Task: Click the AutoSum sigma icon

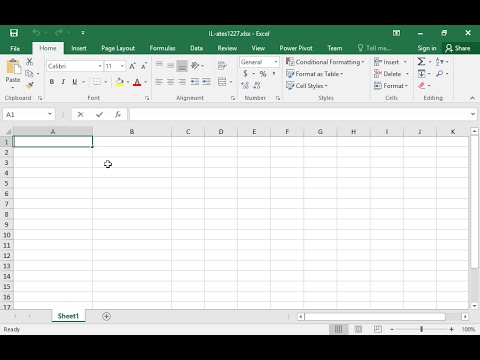Action: pyautogui.click(x=421, y=62)
